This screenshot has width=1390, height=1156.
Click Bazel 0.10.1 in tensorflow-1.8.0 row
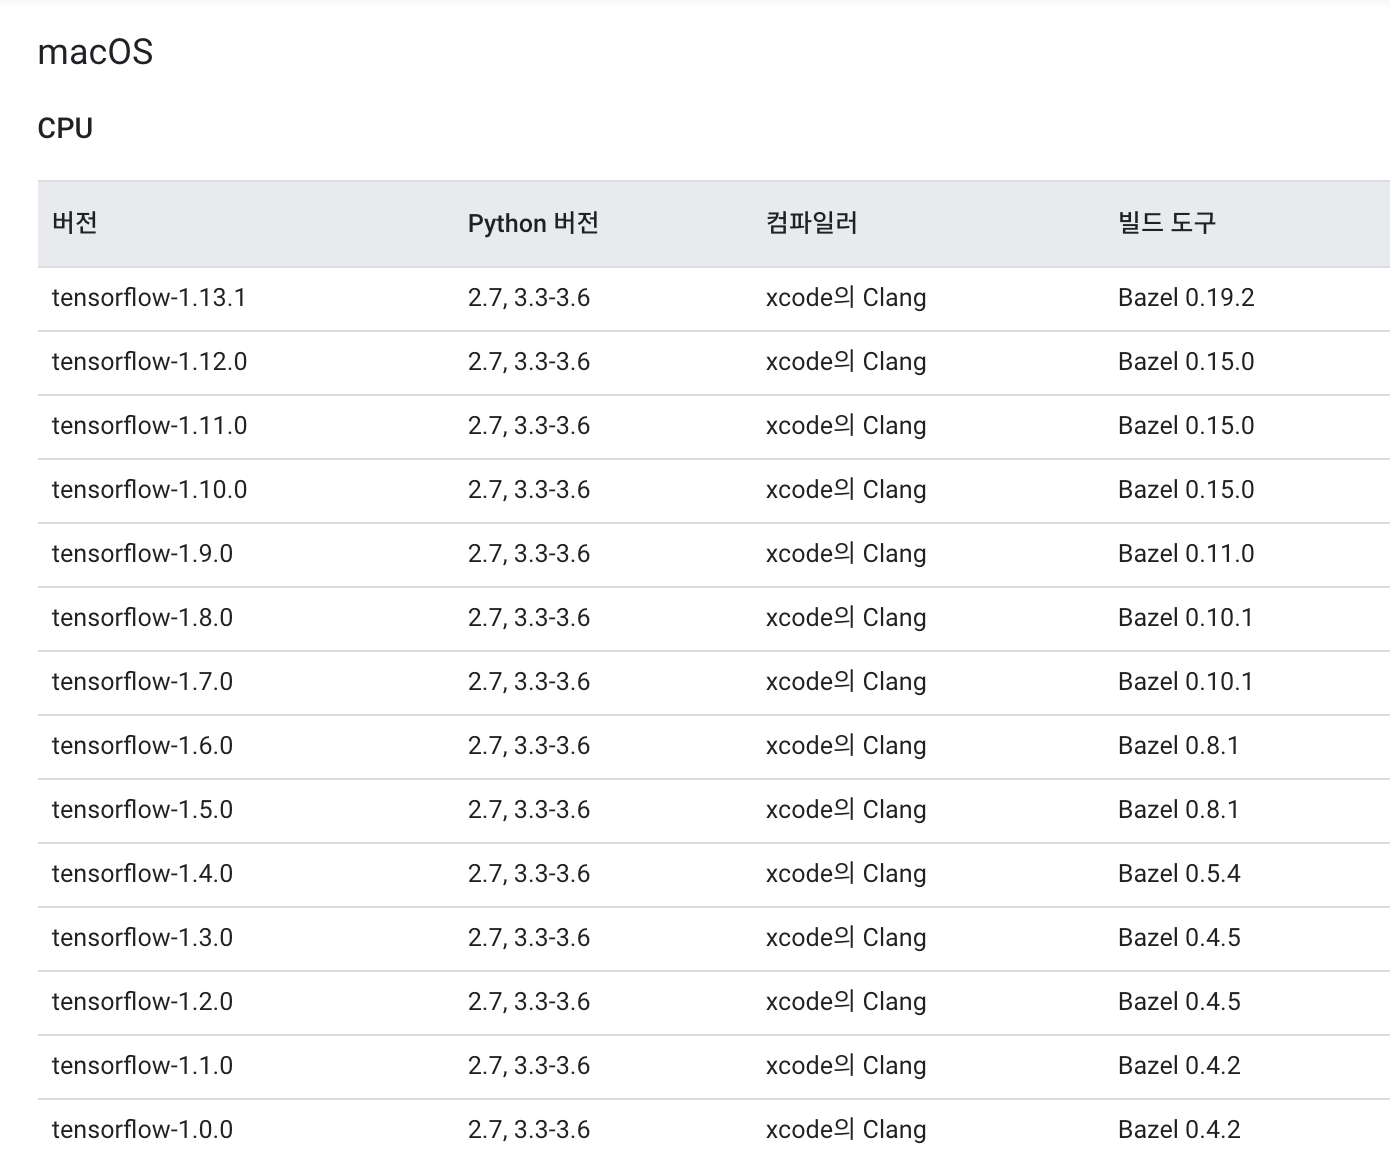pos(1185,618)
